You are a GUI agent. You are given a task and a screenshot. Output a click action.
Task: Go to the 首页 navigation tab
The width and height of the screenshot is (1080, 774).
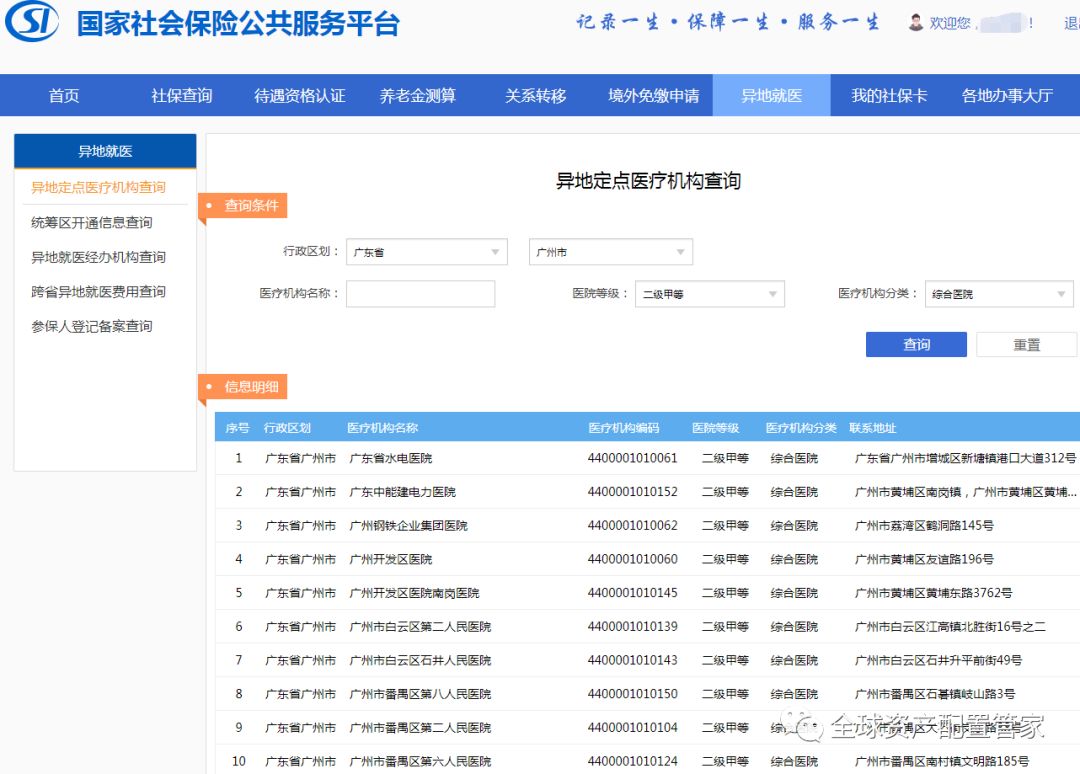tap(64, 96)
